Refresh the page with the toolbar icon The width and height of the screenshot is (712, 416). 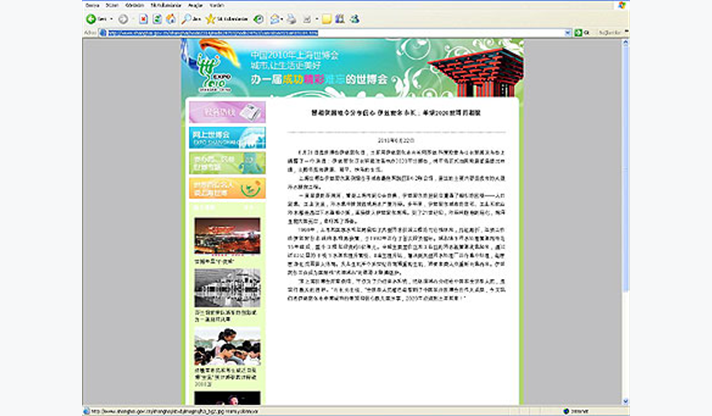[158, 19]
